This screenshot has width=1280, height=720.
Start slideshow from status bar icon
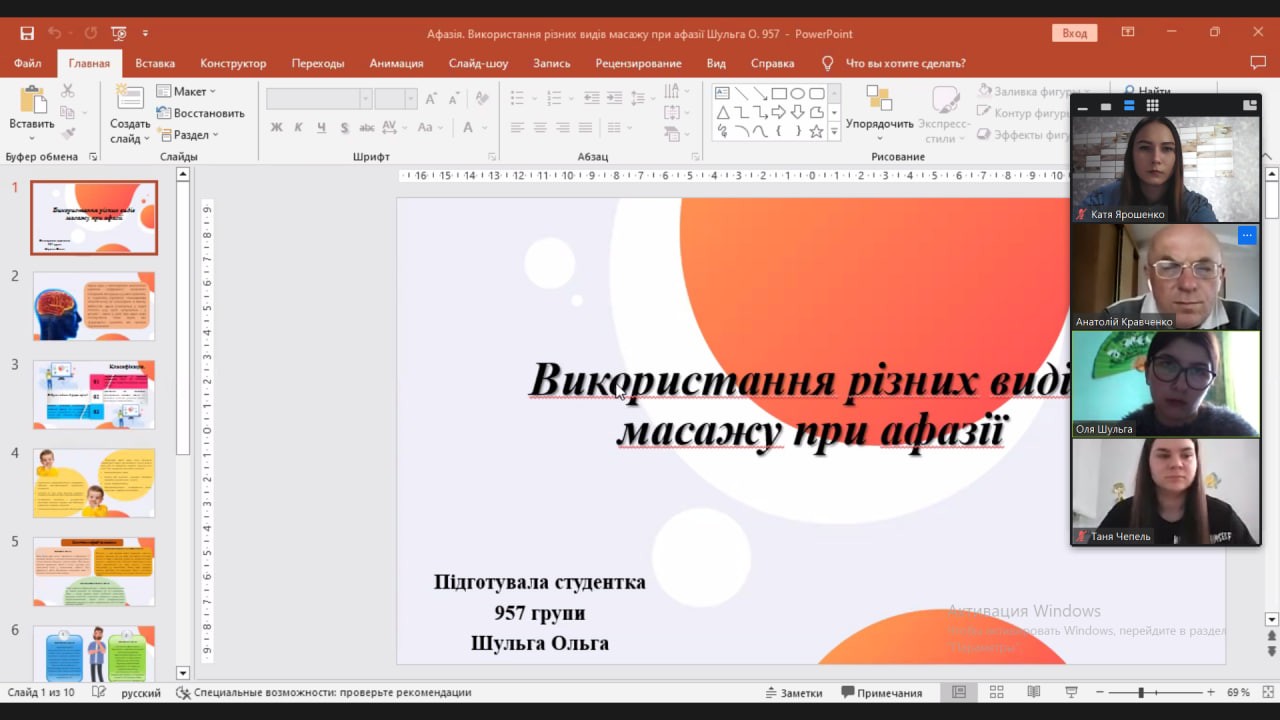[x=1071, y=692]
